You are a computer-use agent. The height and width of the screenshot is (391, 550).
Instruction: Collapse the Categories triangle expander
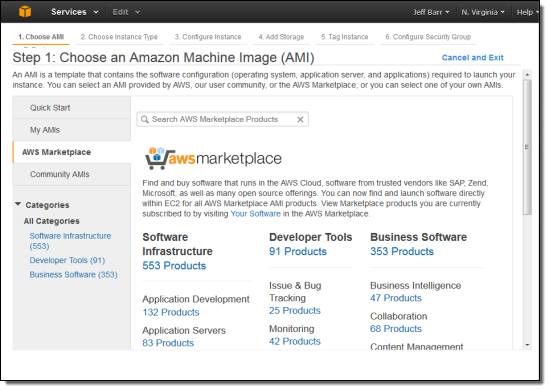(18, 204)
